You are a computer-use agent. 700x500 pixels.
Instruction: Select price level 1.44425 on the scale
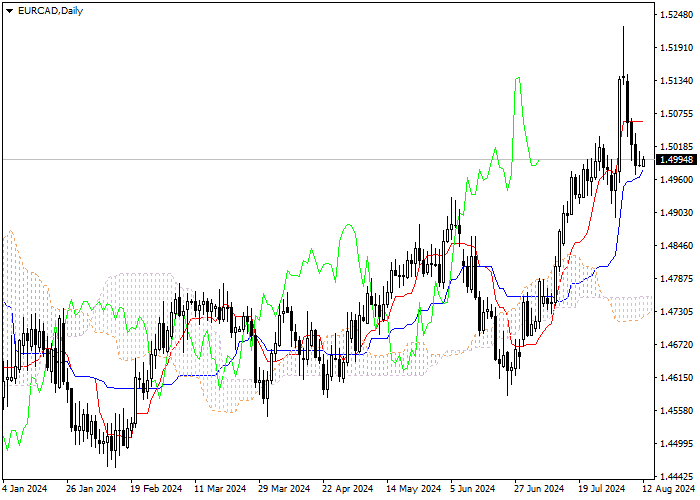coord(676,476)
